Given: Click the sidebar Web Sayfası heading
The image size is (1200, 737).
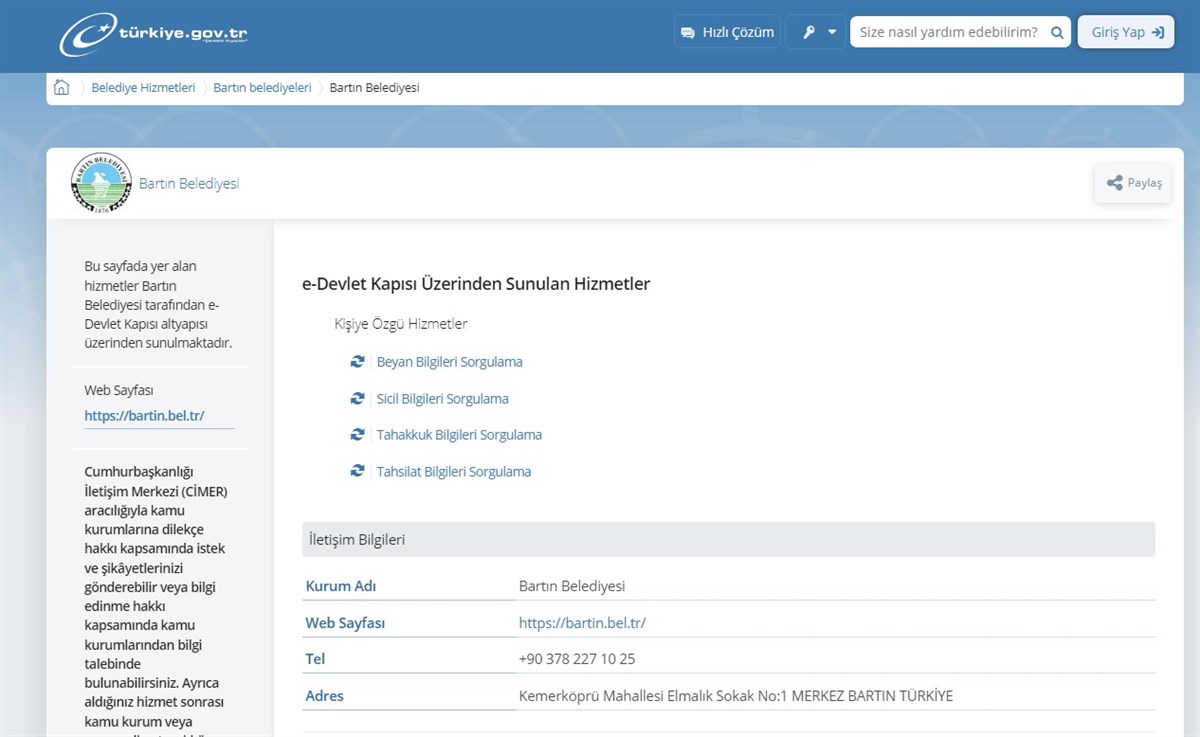Looking at the screenshot, I should pyautogui.click(x=119, y=390).
